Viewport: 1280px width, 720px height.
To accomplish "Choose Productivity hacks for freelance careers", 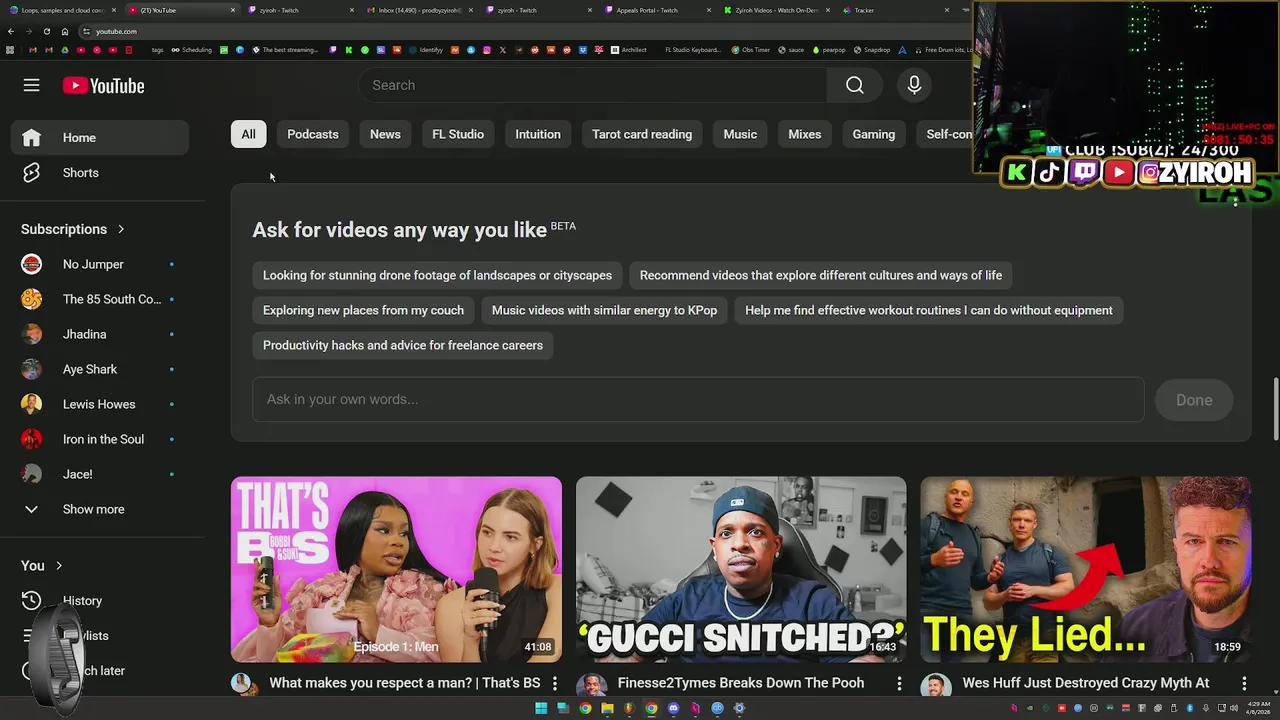I will coord(403,345).
